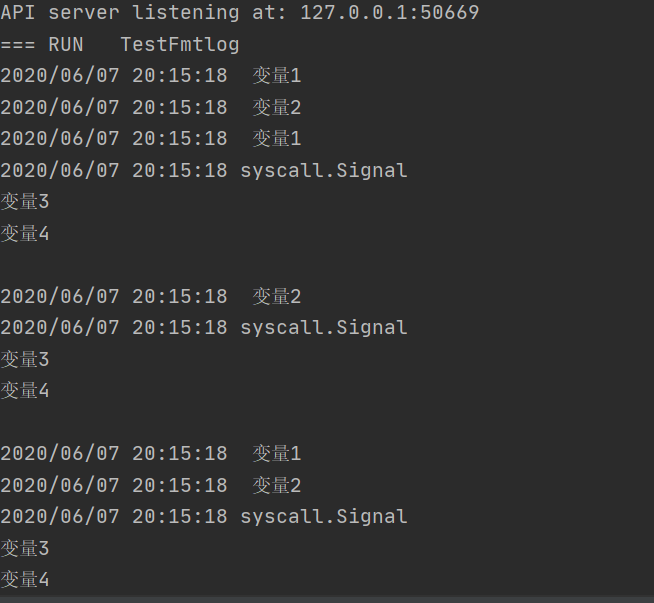Click the second 变量4 line
This screenshot has height=603, width=654.
click(25, 390)
